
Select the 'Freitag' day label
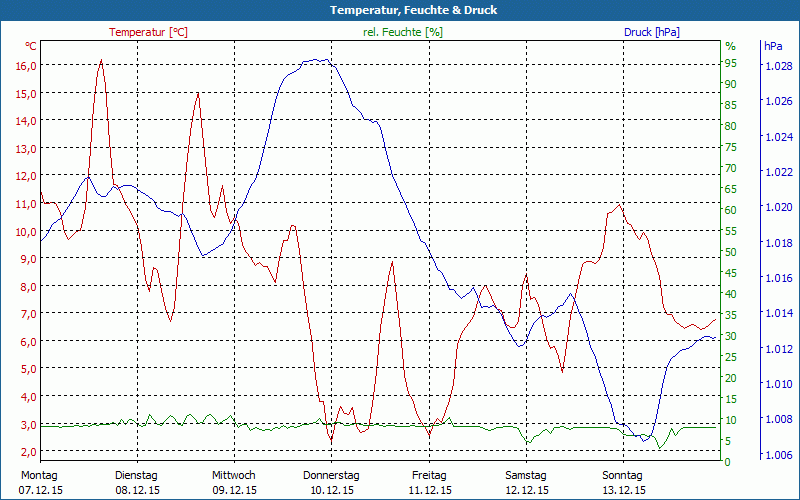428,475
